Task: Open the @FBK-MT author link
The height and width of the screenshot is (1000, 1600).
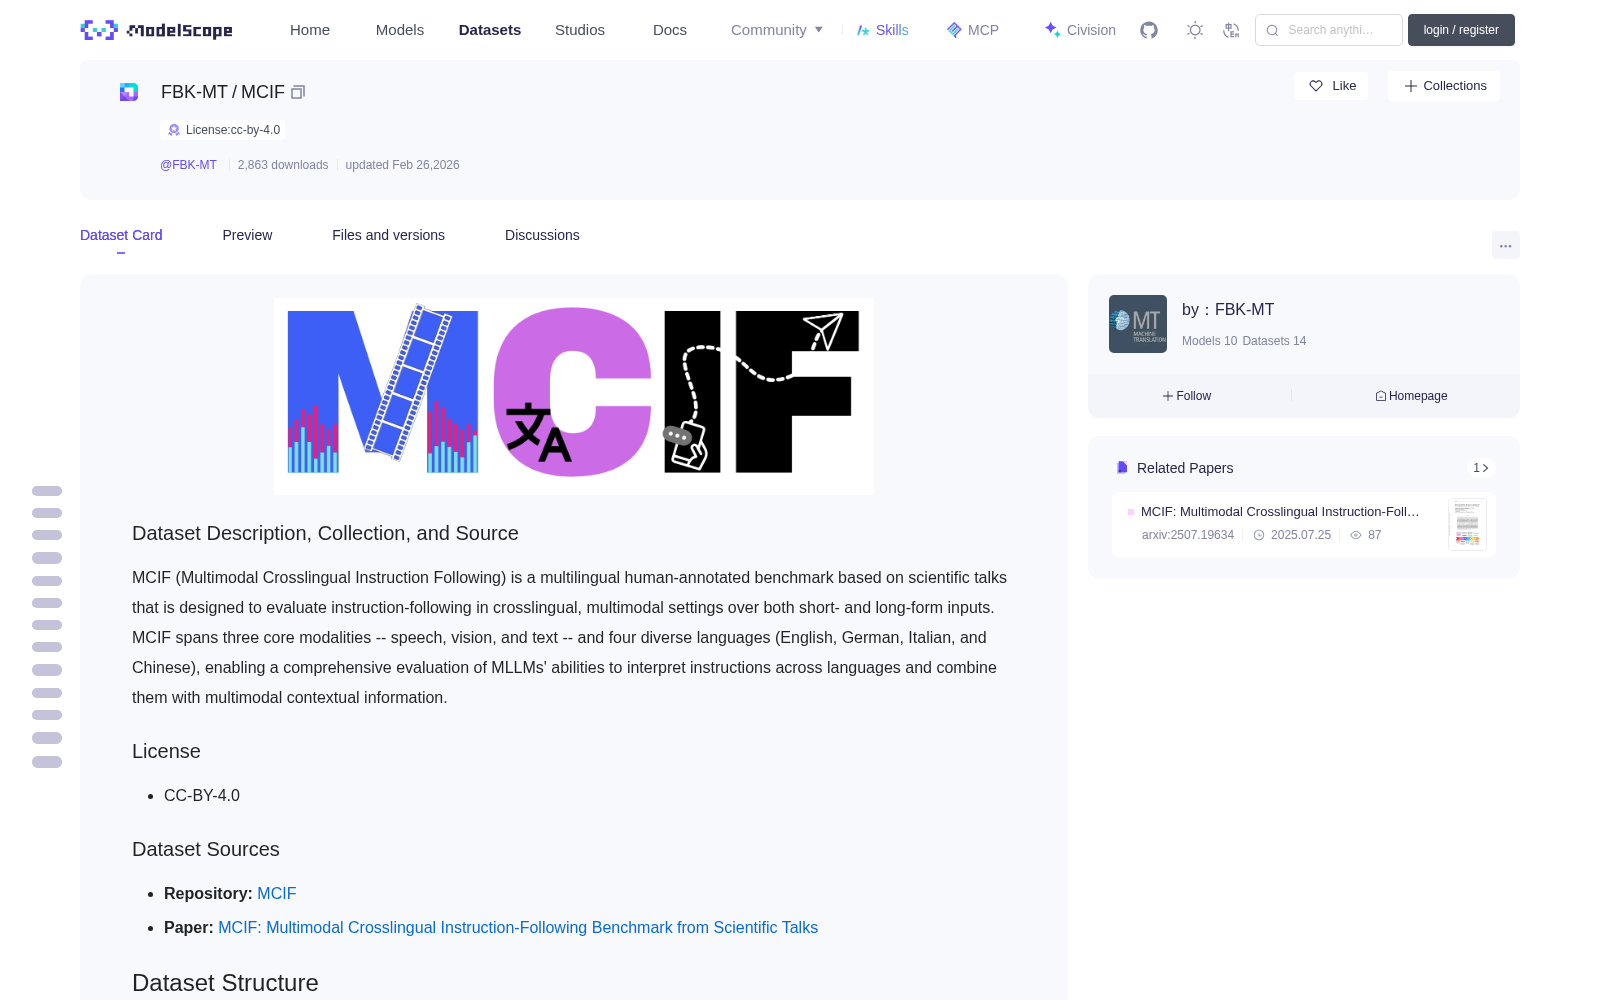Action: pos(188,165)
